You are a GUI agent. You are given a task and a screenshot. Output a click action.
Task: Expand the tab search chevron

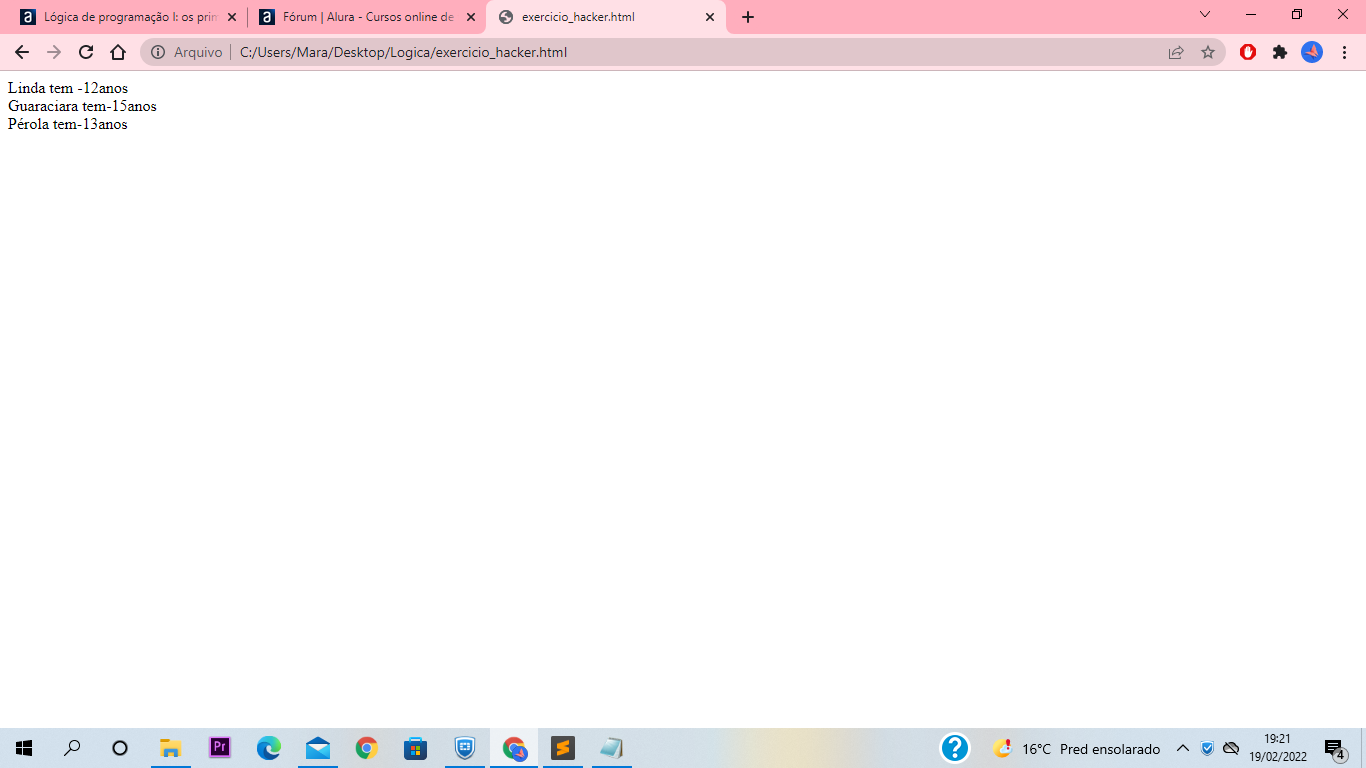click(1205, 15)
